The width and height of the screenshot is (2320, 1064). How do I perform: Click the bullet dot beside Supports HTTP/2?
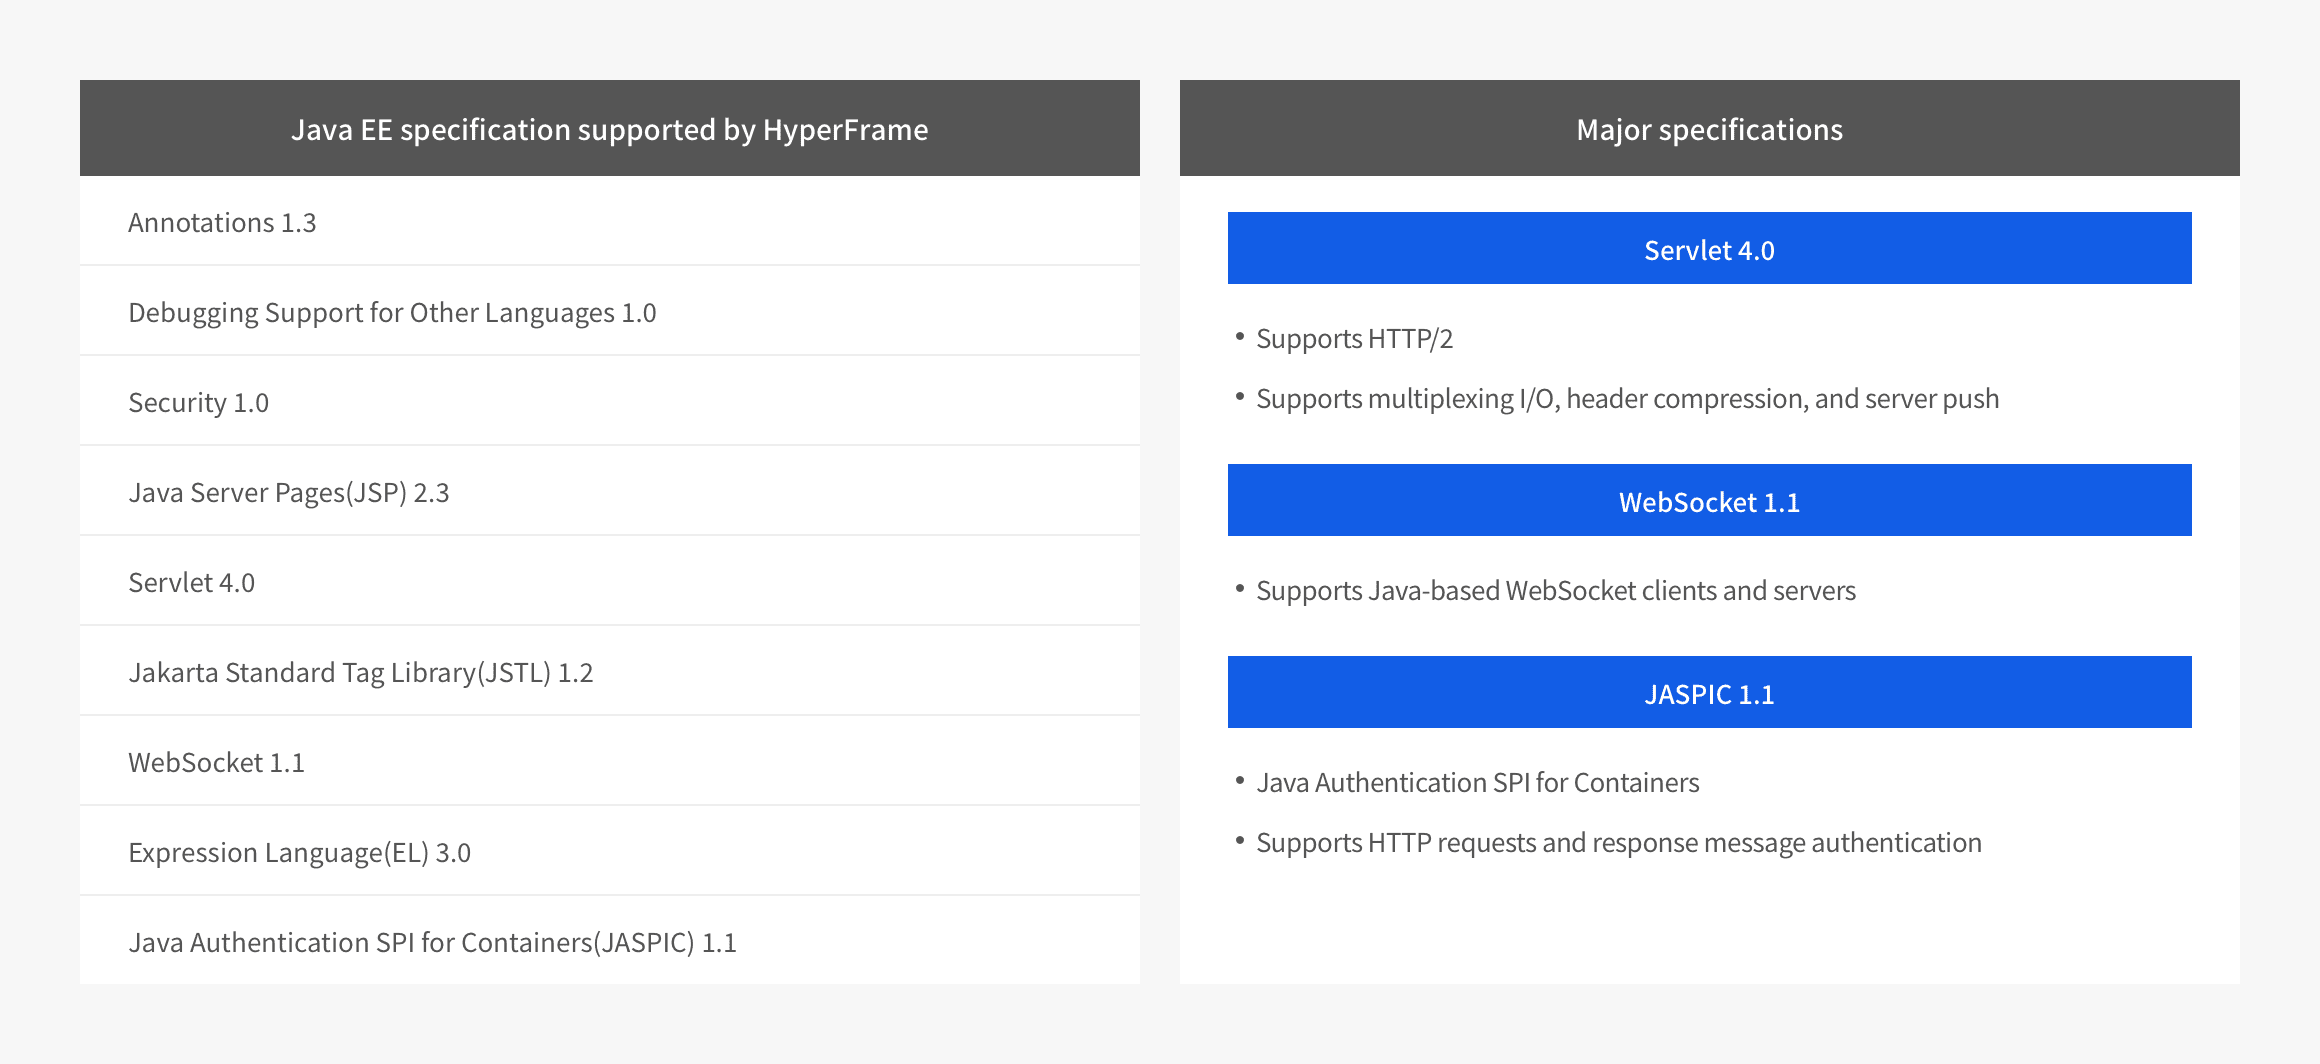1240,337
